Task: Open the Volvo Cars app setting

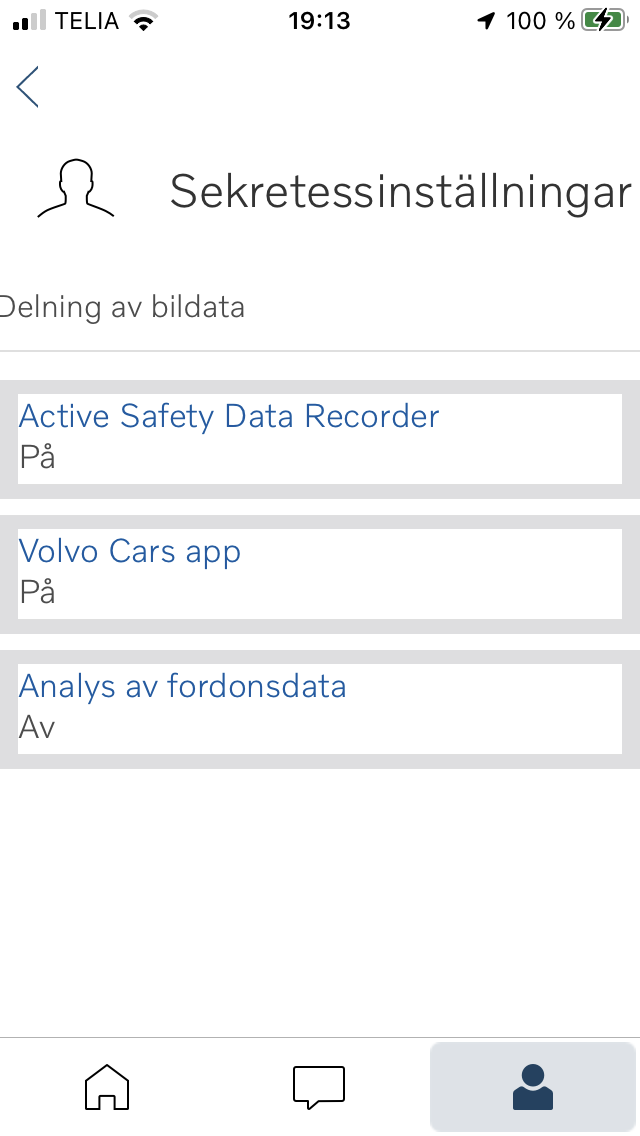Action: 320,574
